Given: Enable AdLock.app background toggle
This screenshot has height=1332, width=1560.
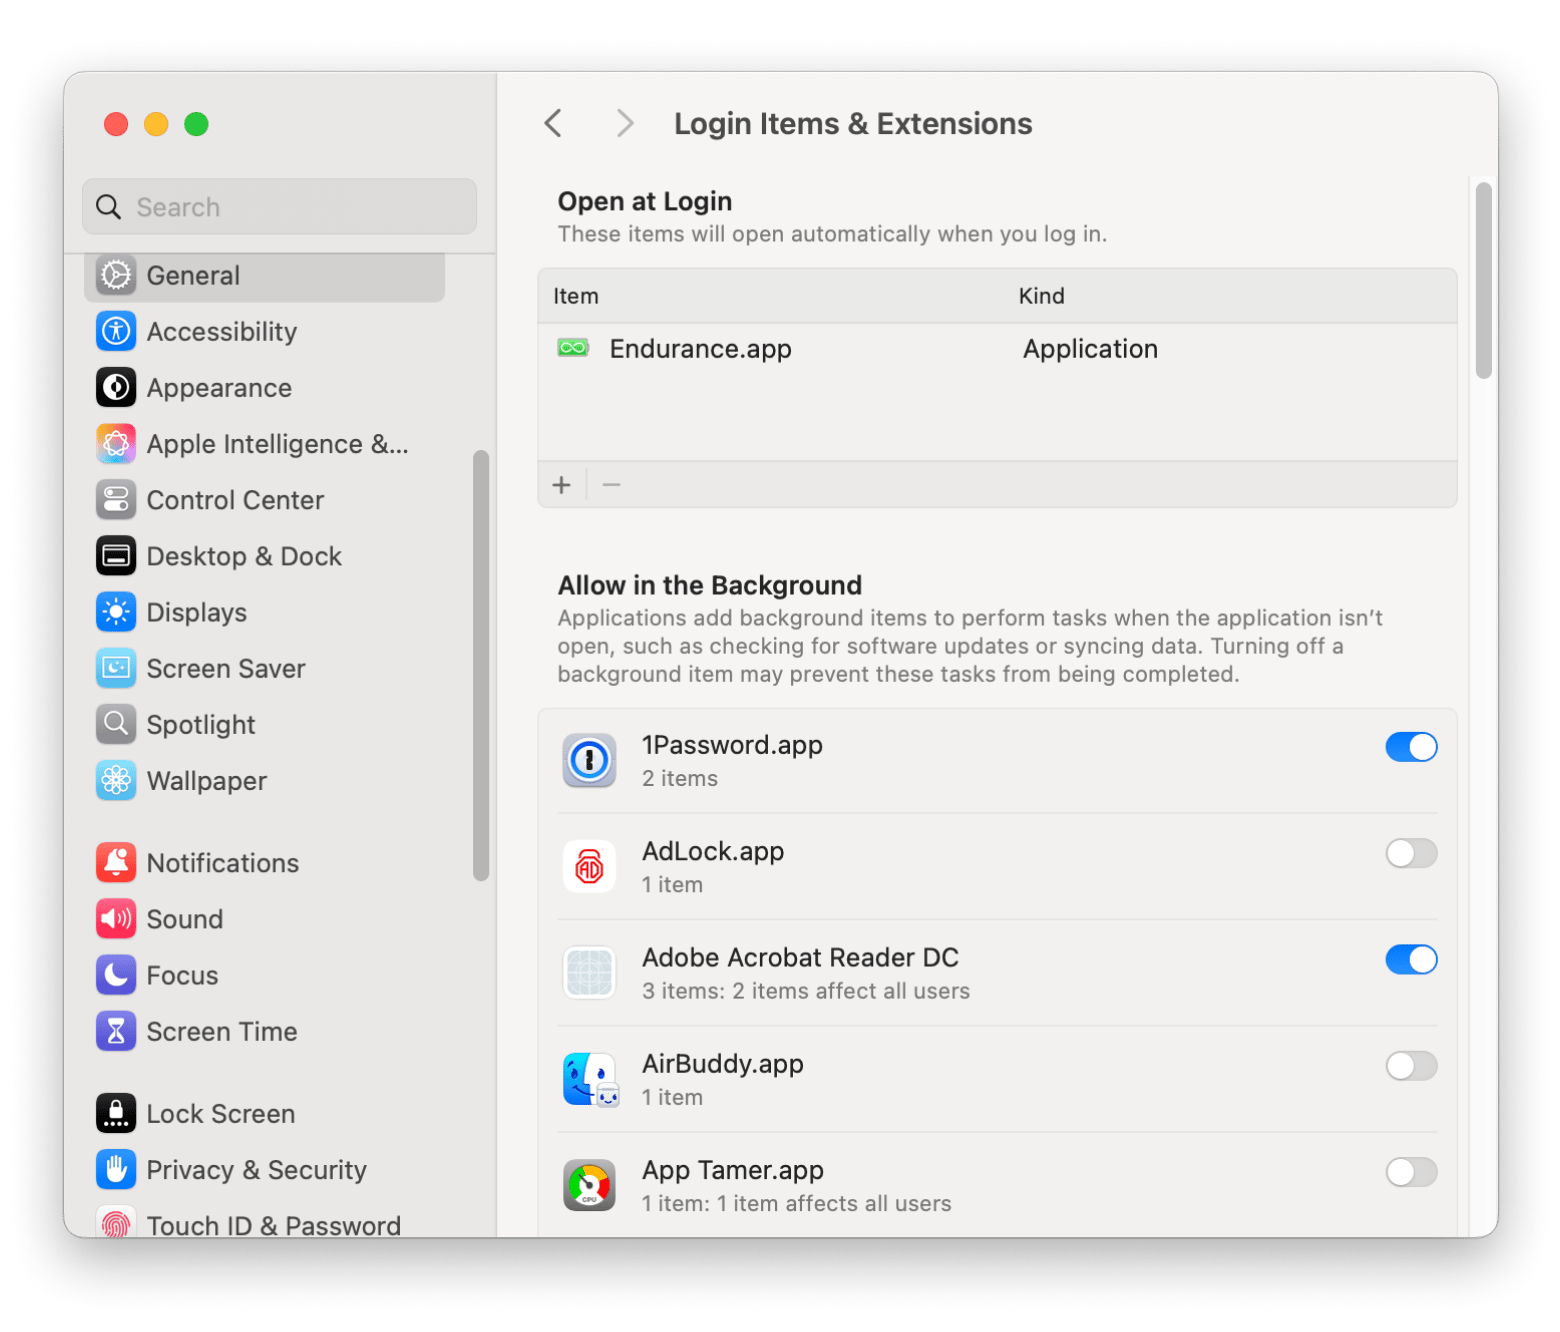Looking at the screenshot, I should click(x=1410, y=853).
